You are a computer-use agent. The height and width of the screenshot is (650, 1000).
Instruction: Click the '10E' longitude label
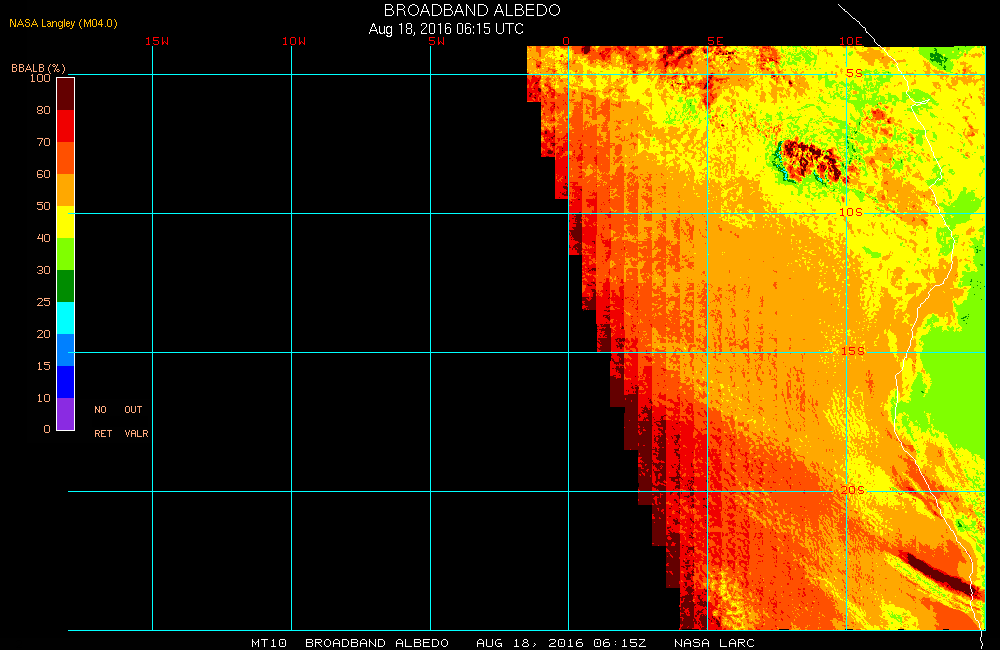click(x=851, y=41)
